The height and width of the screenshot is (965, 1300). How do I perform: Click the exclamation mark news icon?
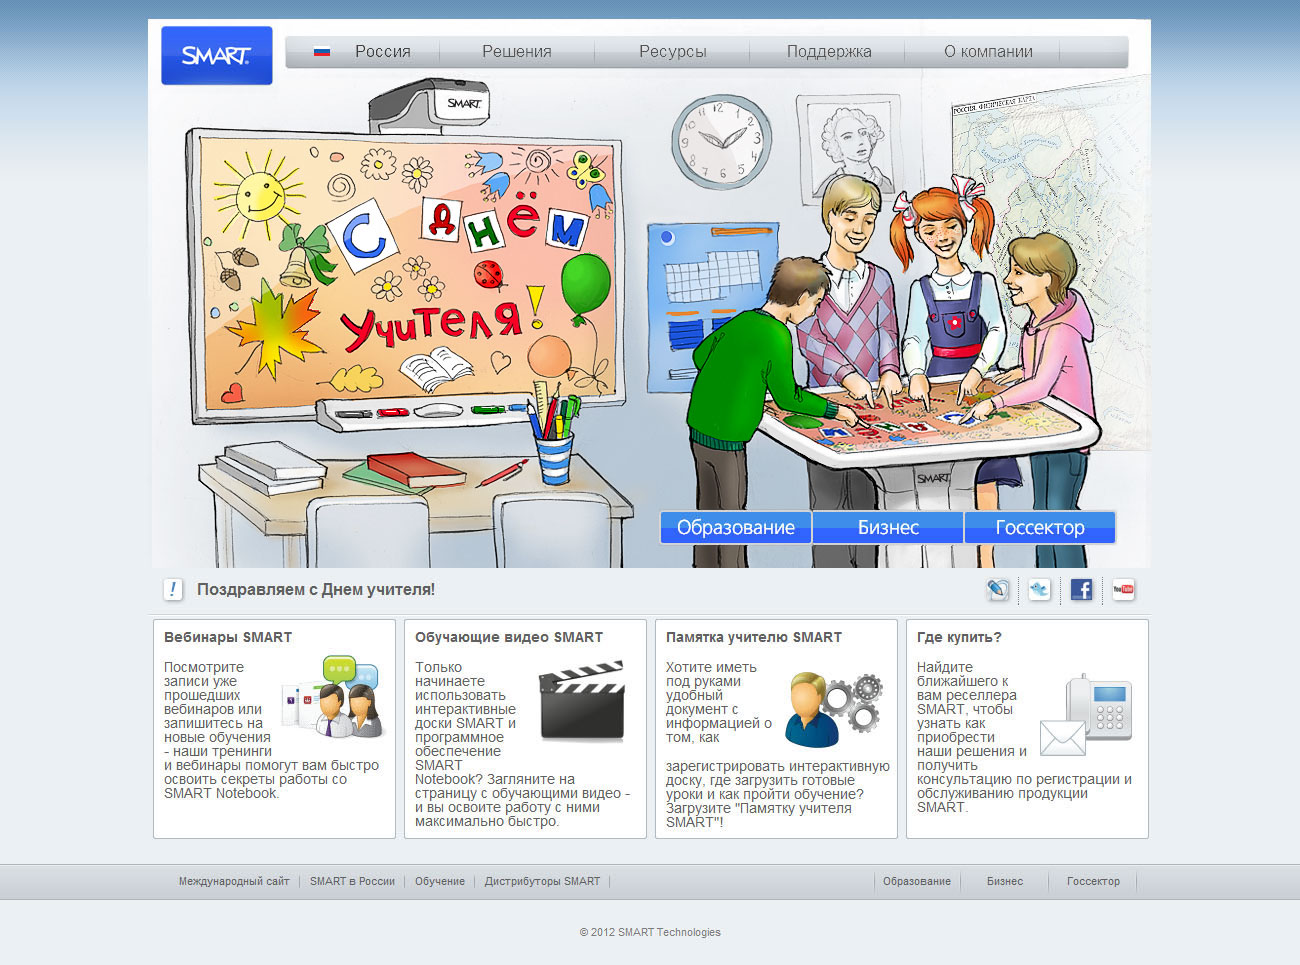tap(173, 590)
